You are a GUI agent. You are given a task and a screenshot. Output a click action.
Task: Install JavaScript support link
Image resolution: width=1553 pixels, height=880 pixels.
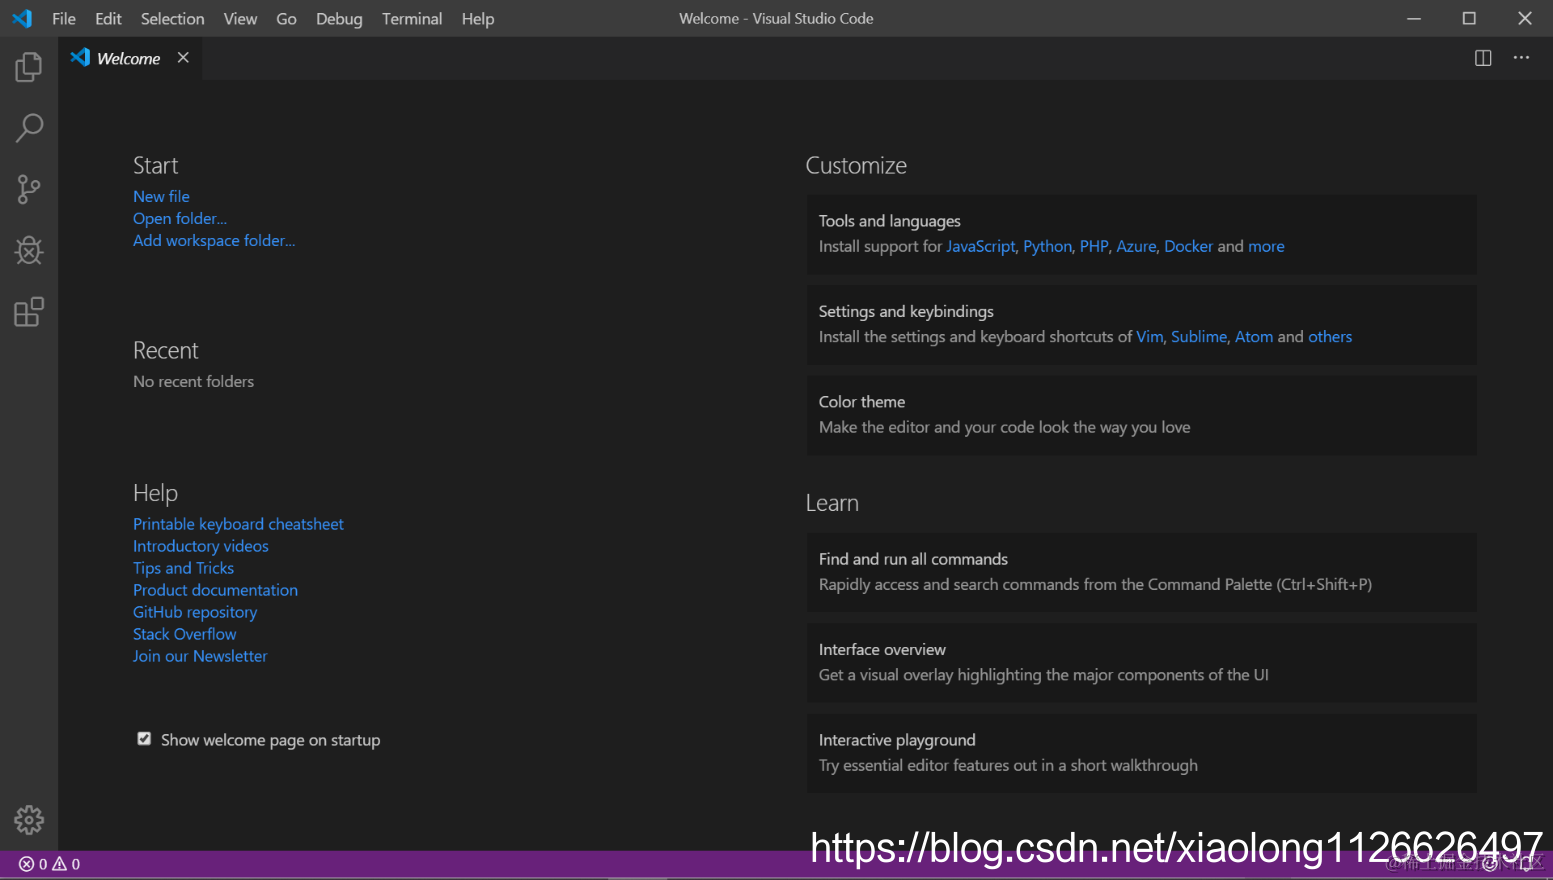981,246
